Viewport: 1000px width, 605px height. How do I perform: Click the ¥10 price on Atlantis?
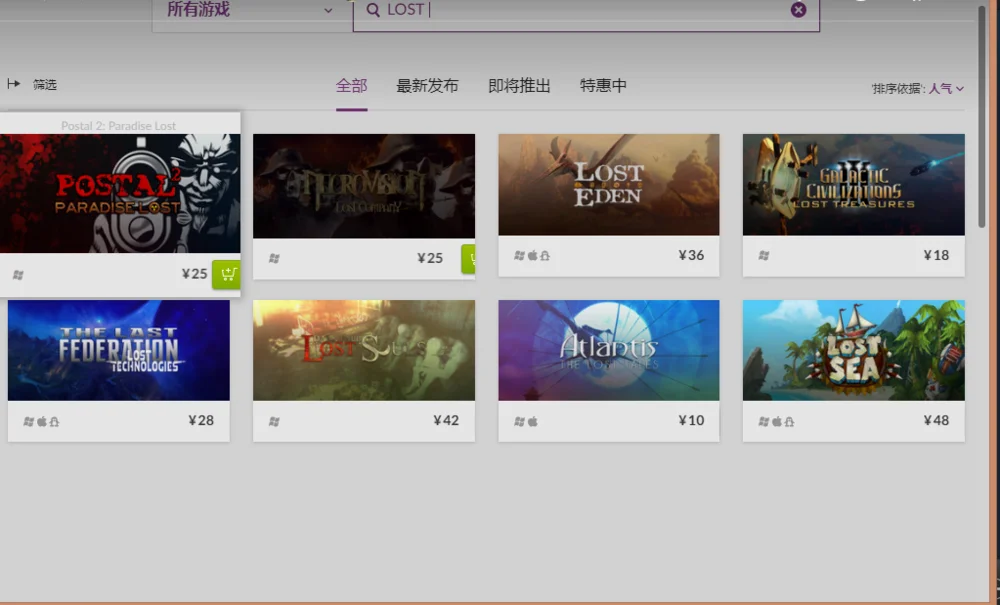pyautogui.click(x=691, y=420)
